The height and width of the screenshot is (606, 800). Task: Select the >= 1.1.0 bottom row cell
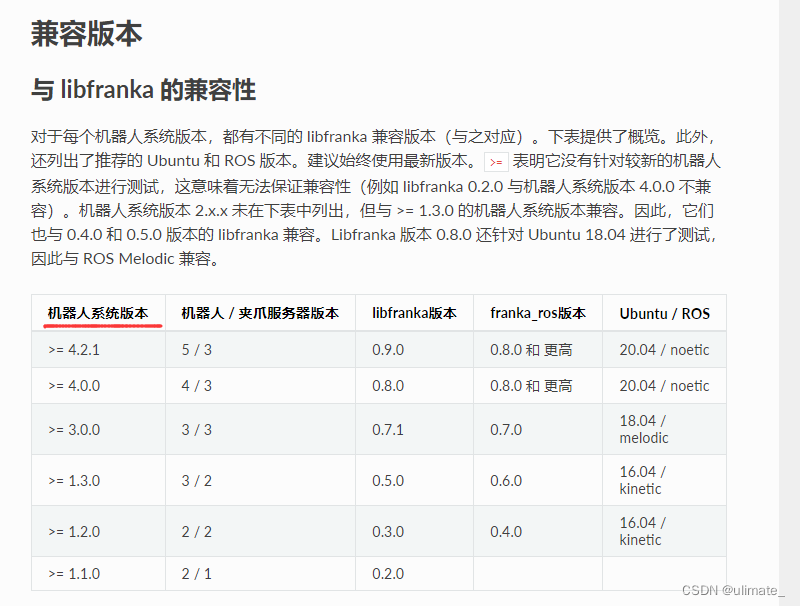coord(68,574)
